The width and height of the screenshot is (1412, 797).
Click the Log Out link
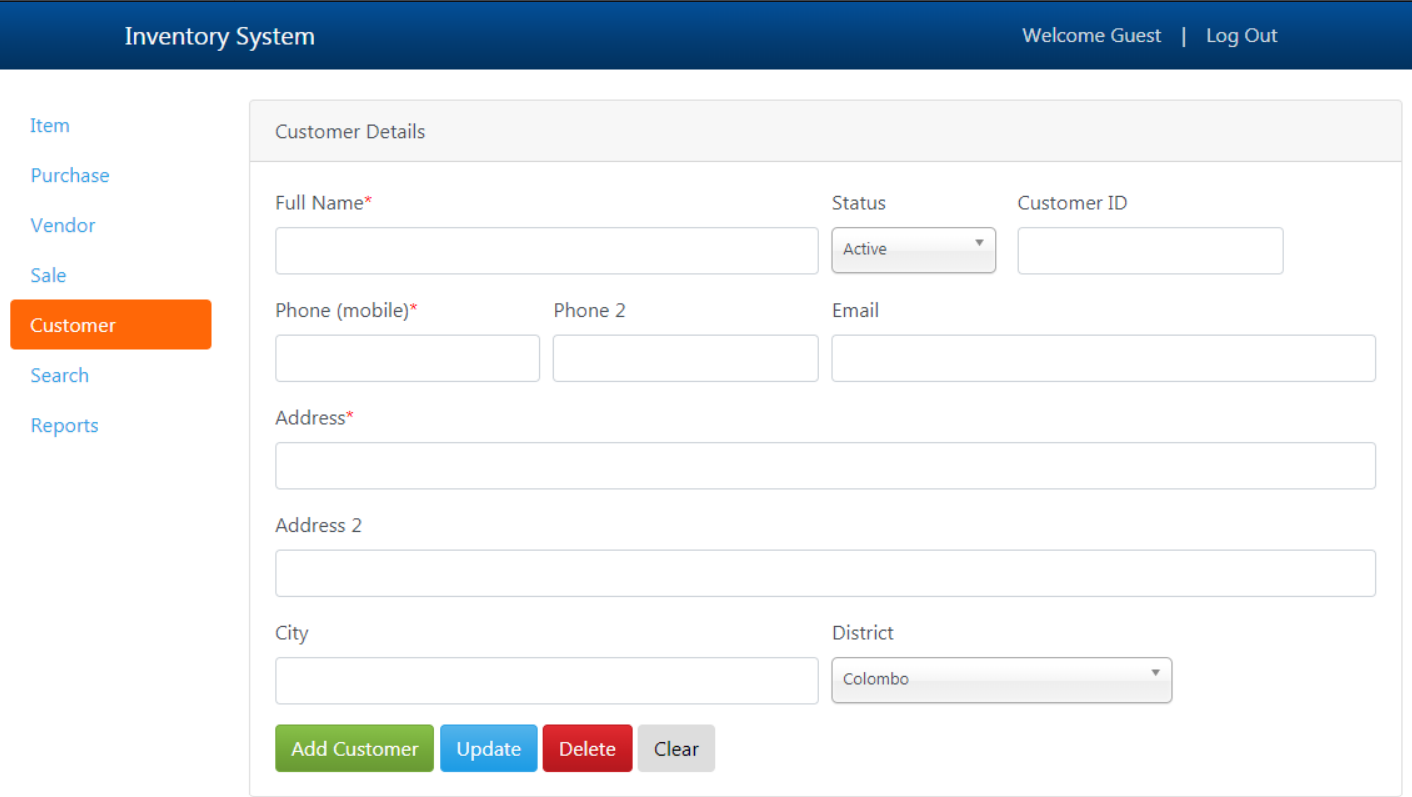[x=1241, y=36]
